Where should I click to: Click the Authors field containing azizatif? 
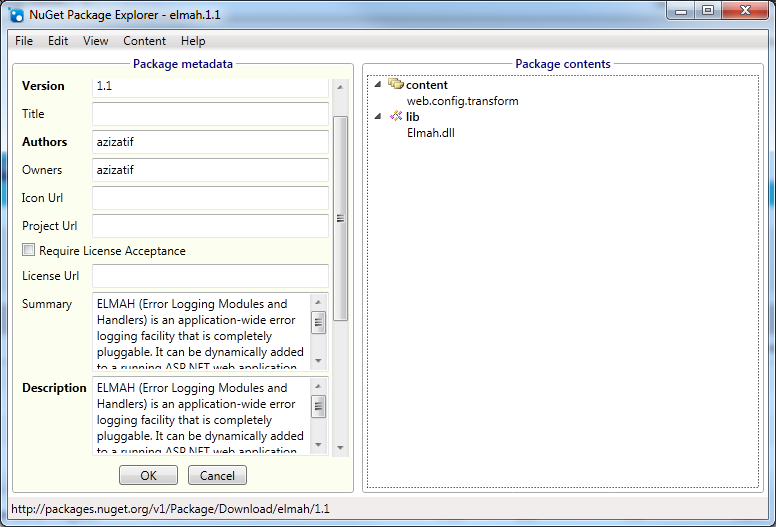[210, 142]
